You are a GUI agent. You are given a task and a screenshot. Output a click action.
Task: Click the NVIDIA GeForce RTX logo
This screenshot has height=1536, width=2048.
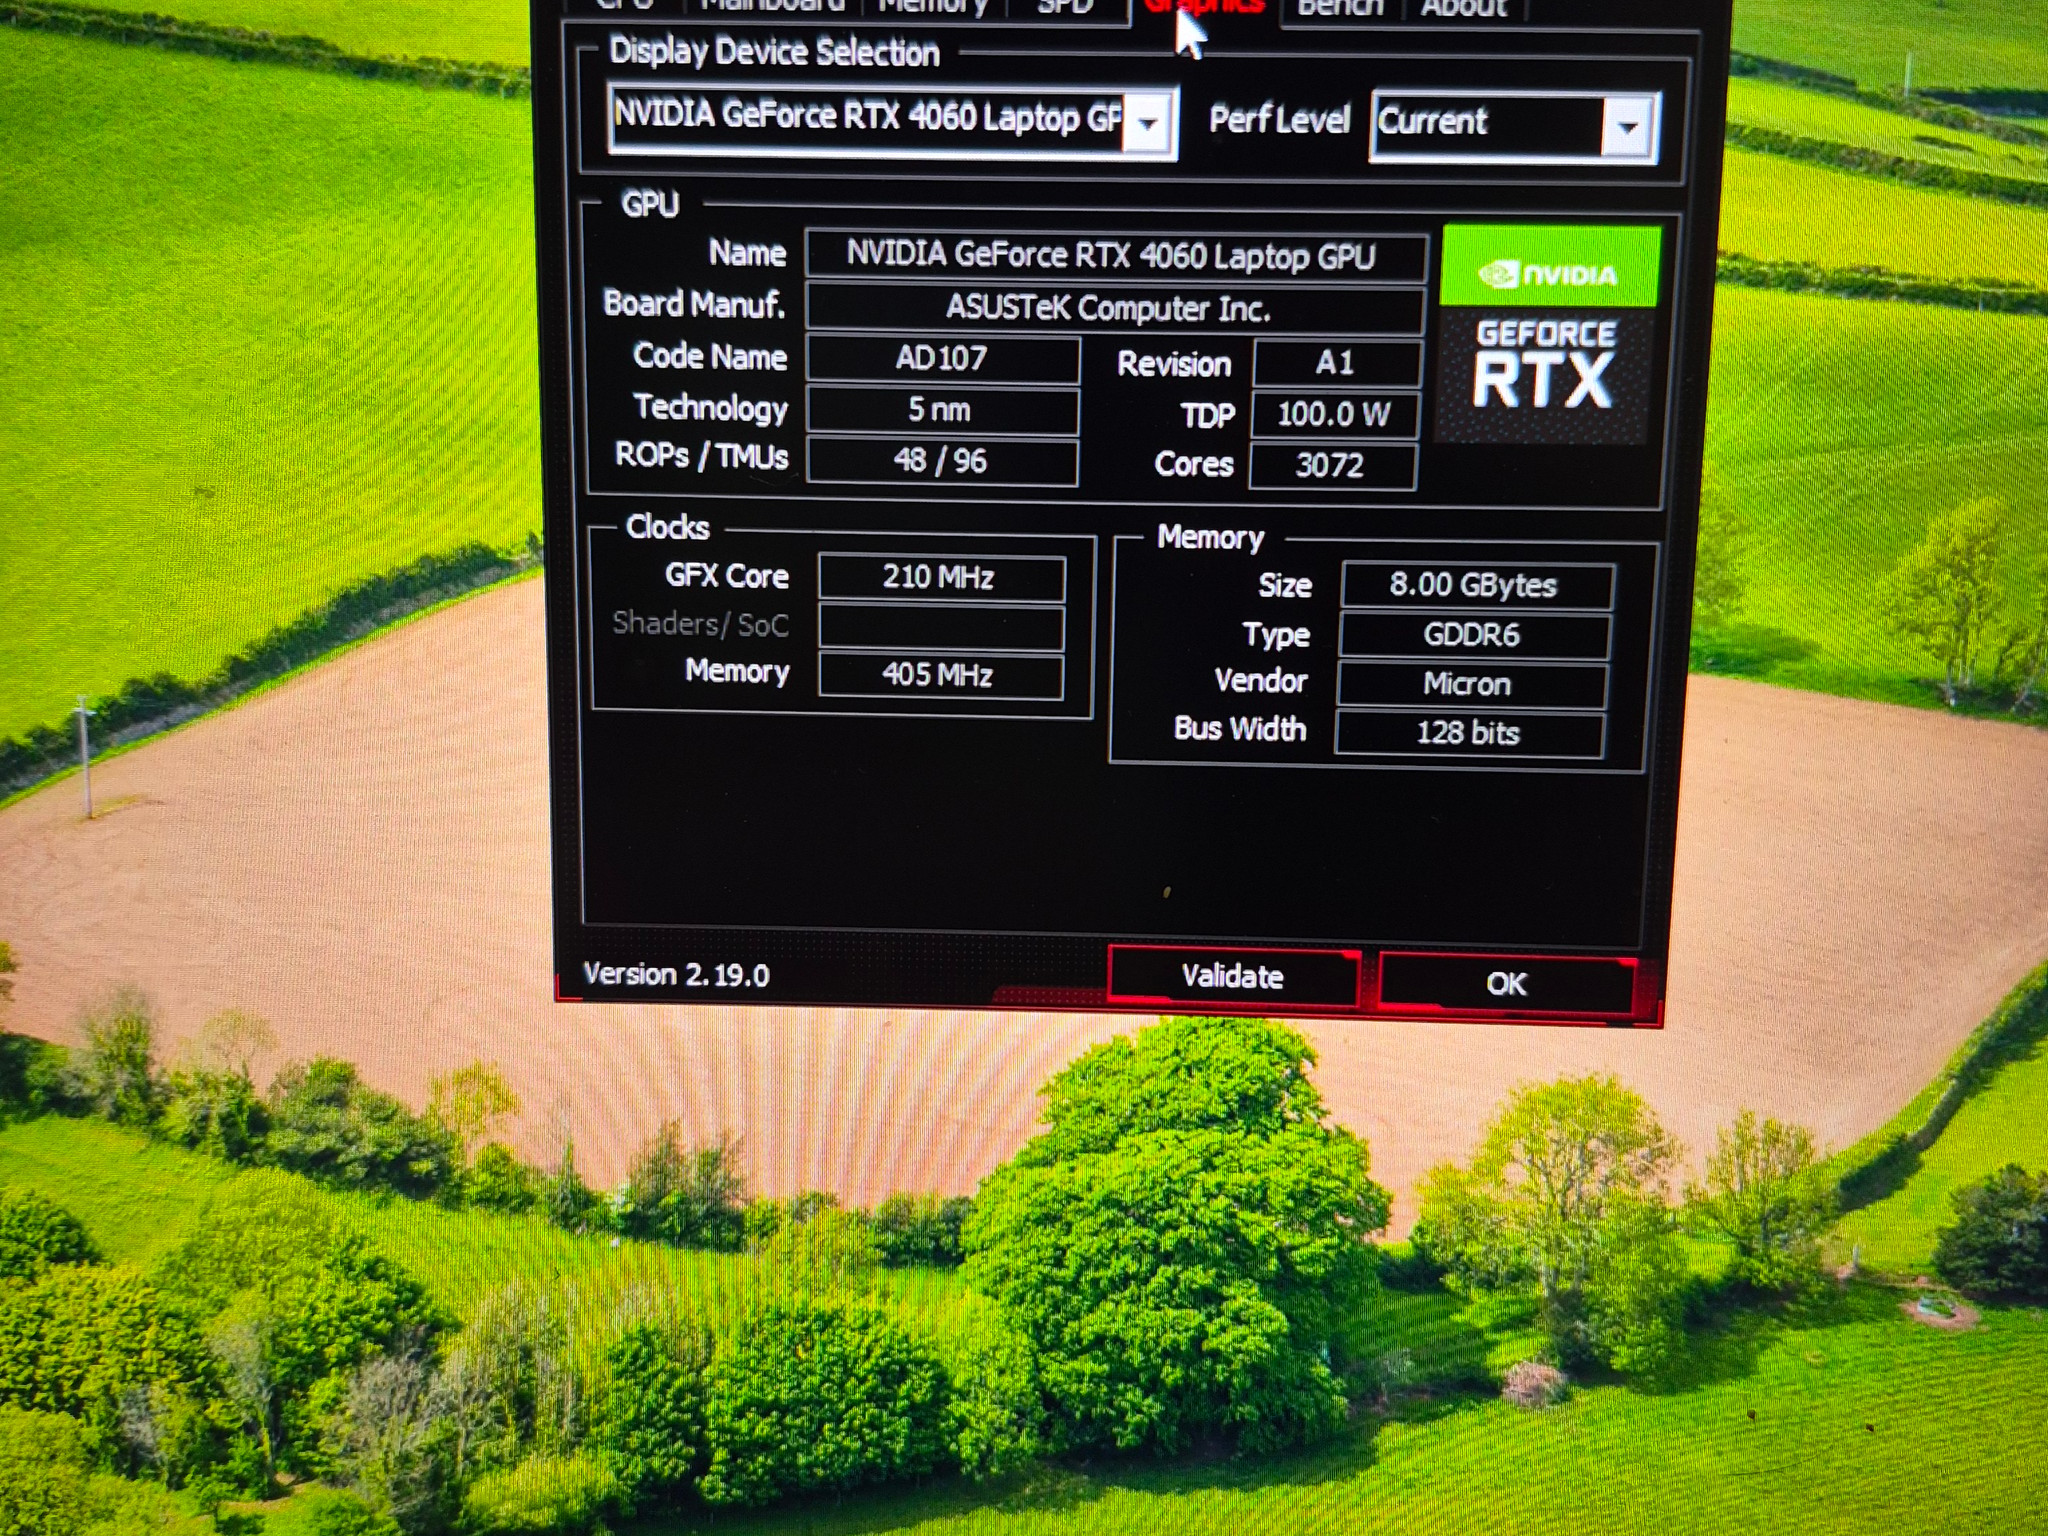coord(1547,334)
